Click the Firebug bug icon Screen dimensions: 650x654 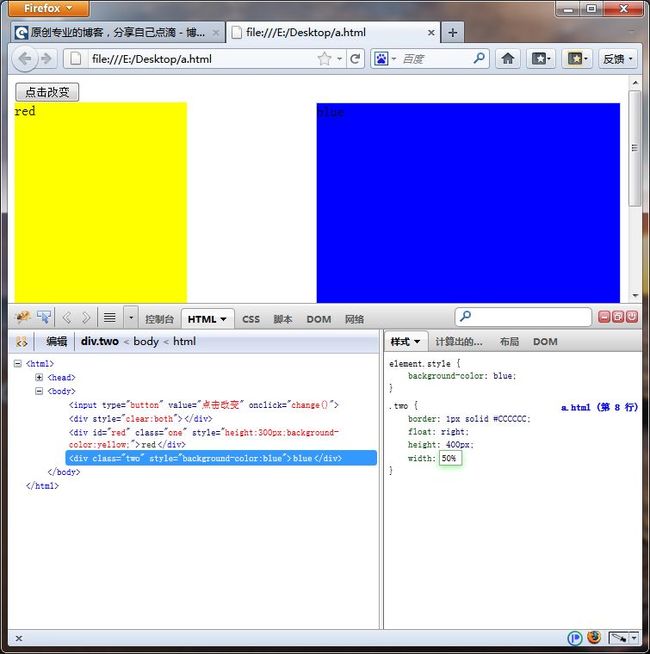pyautogui.click(x=23, y=317)
